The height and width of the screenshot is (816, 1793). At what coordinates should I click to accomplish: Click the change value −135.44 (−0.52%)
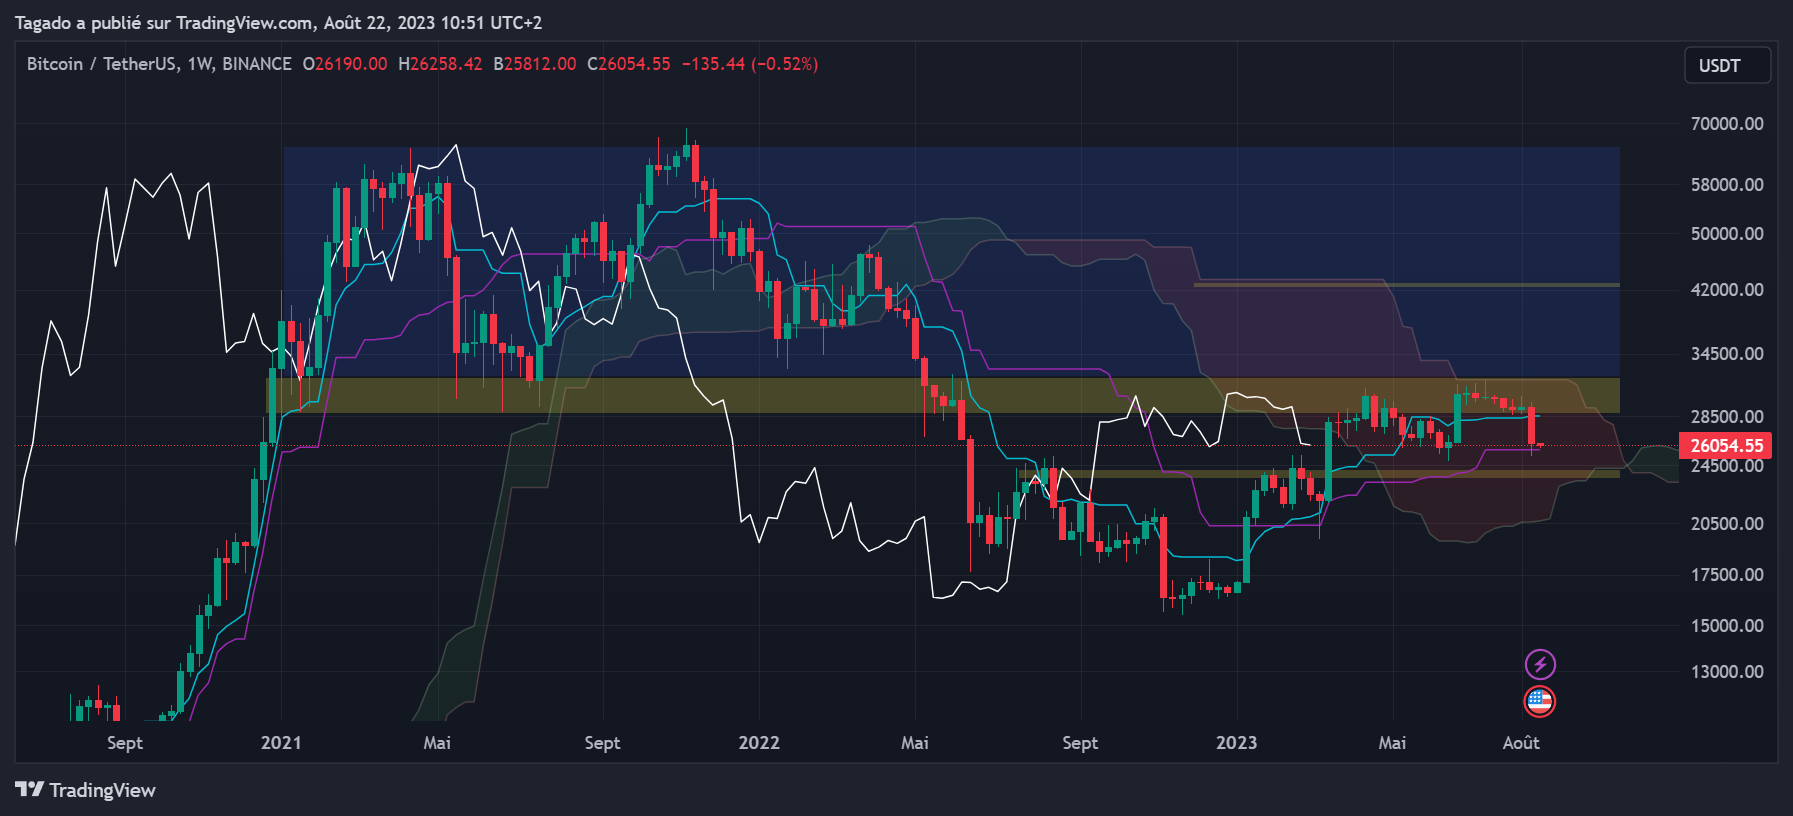(x=750, y=64)
